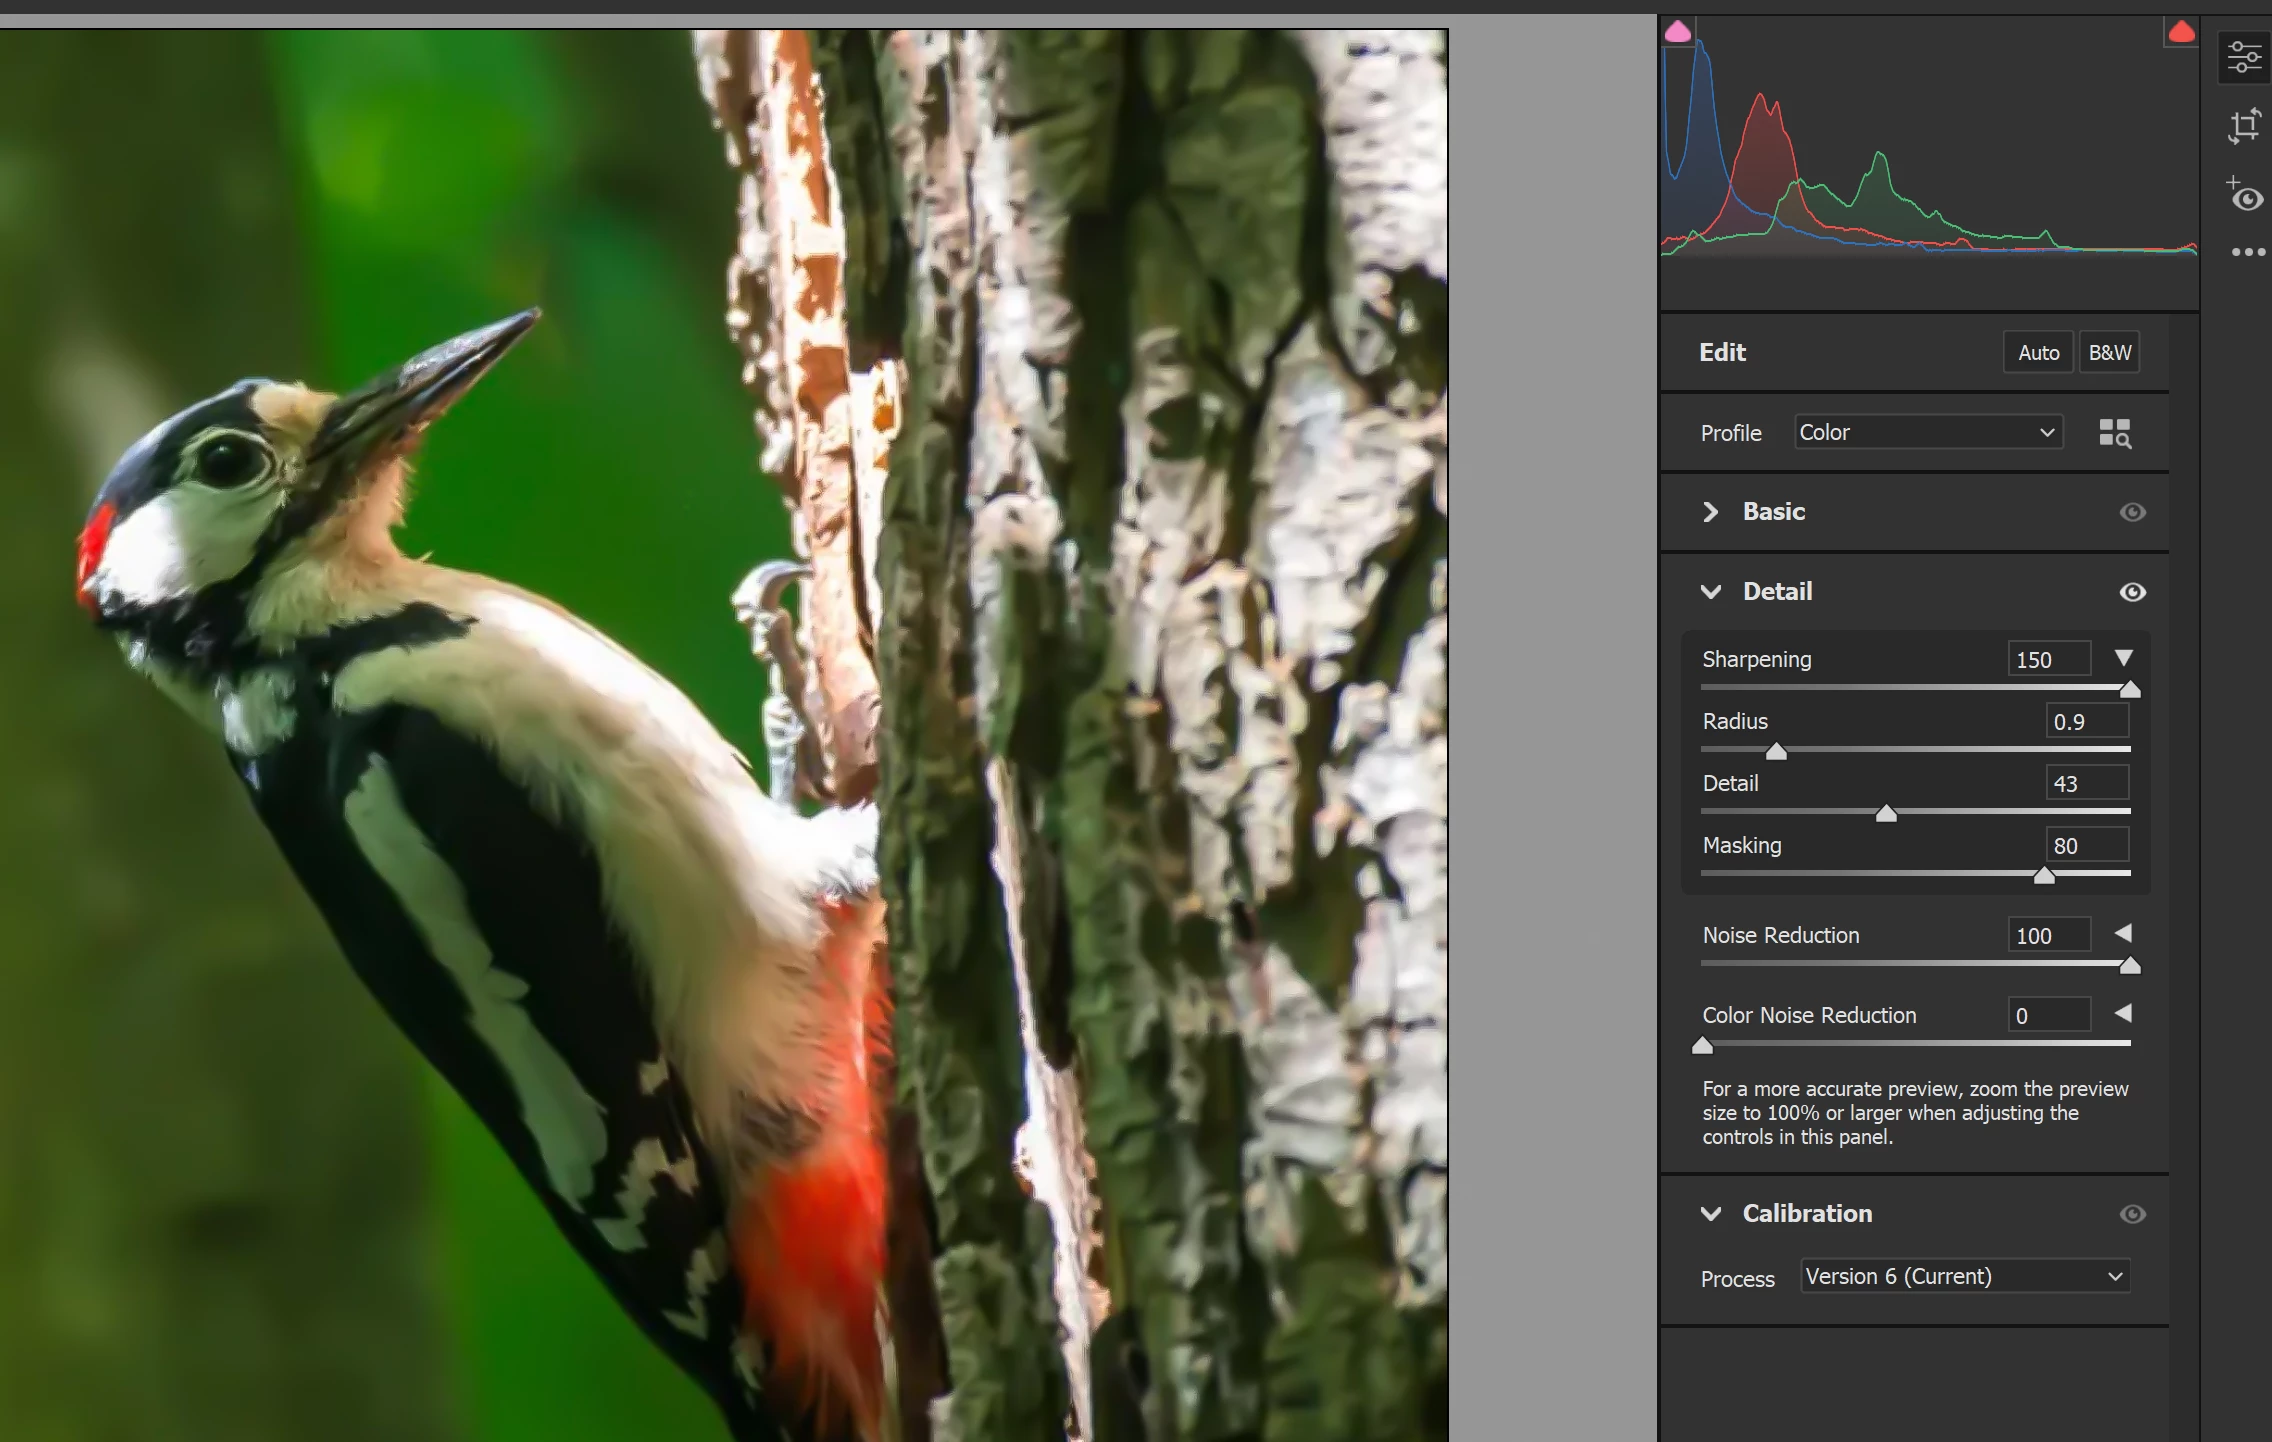This screenshot has width=2272, height=1442.
Task: Click the Detail amount value field
Action: pyautogui.click(x=2088, y=783)
